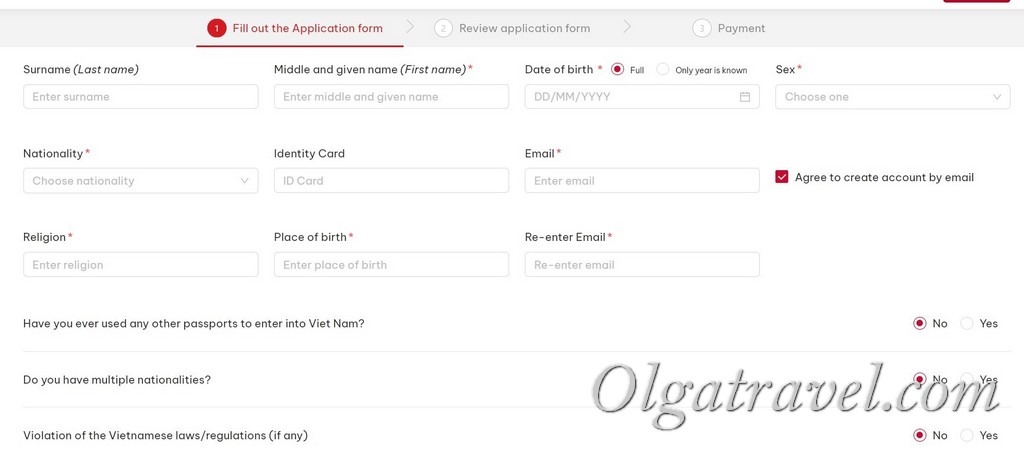Click the Enter surname field
Screen dimensions: 1024x454
140,97
